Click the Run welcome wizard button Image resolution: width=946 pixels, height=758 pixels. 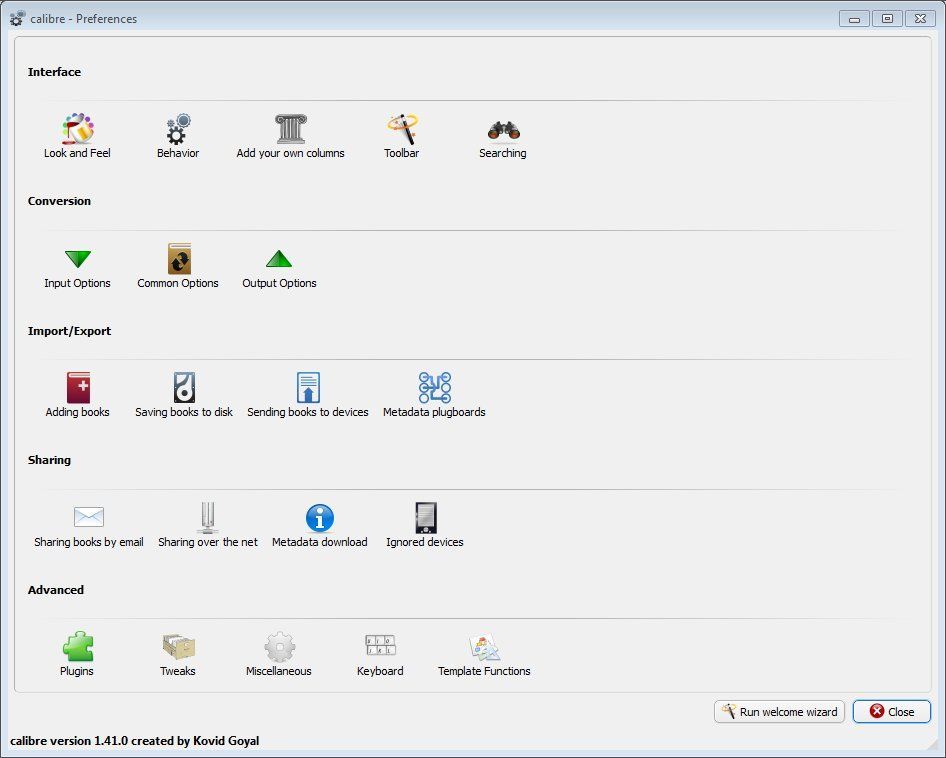click(779, 711)
